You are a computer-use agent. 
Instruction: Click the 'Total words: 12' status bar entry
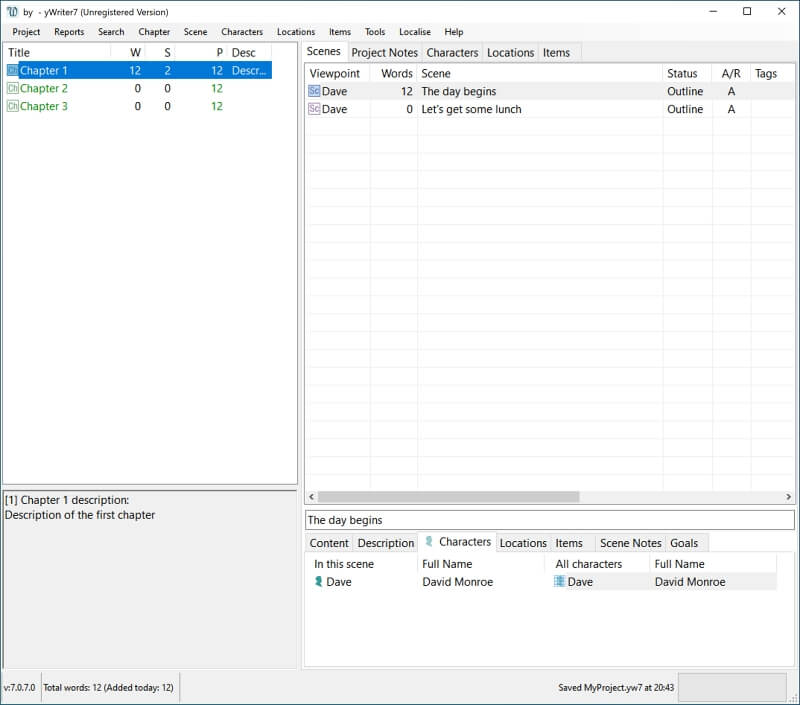pyautogui.click(x=108, y=687)
